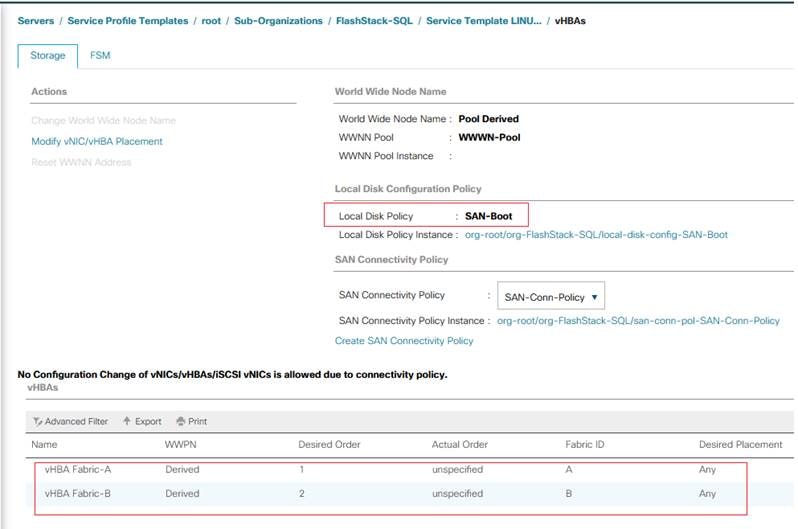Click Fabric ID B cell
Screen dimensions: 798x529
[569, 493]
